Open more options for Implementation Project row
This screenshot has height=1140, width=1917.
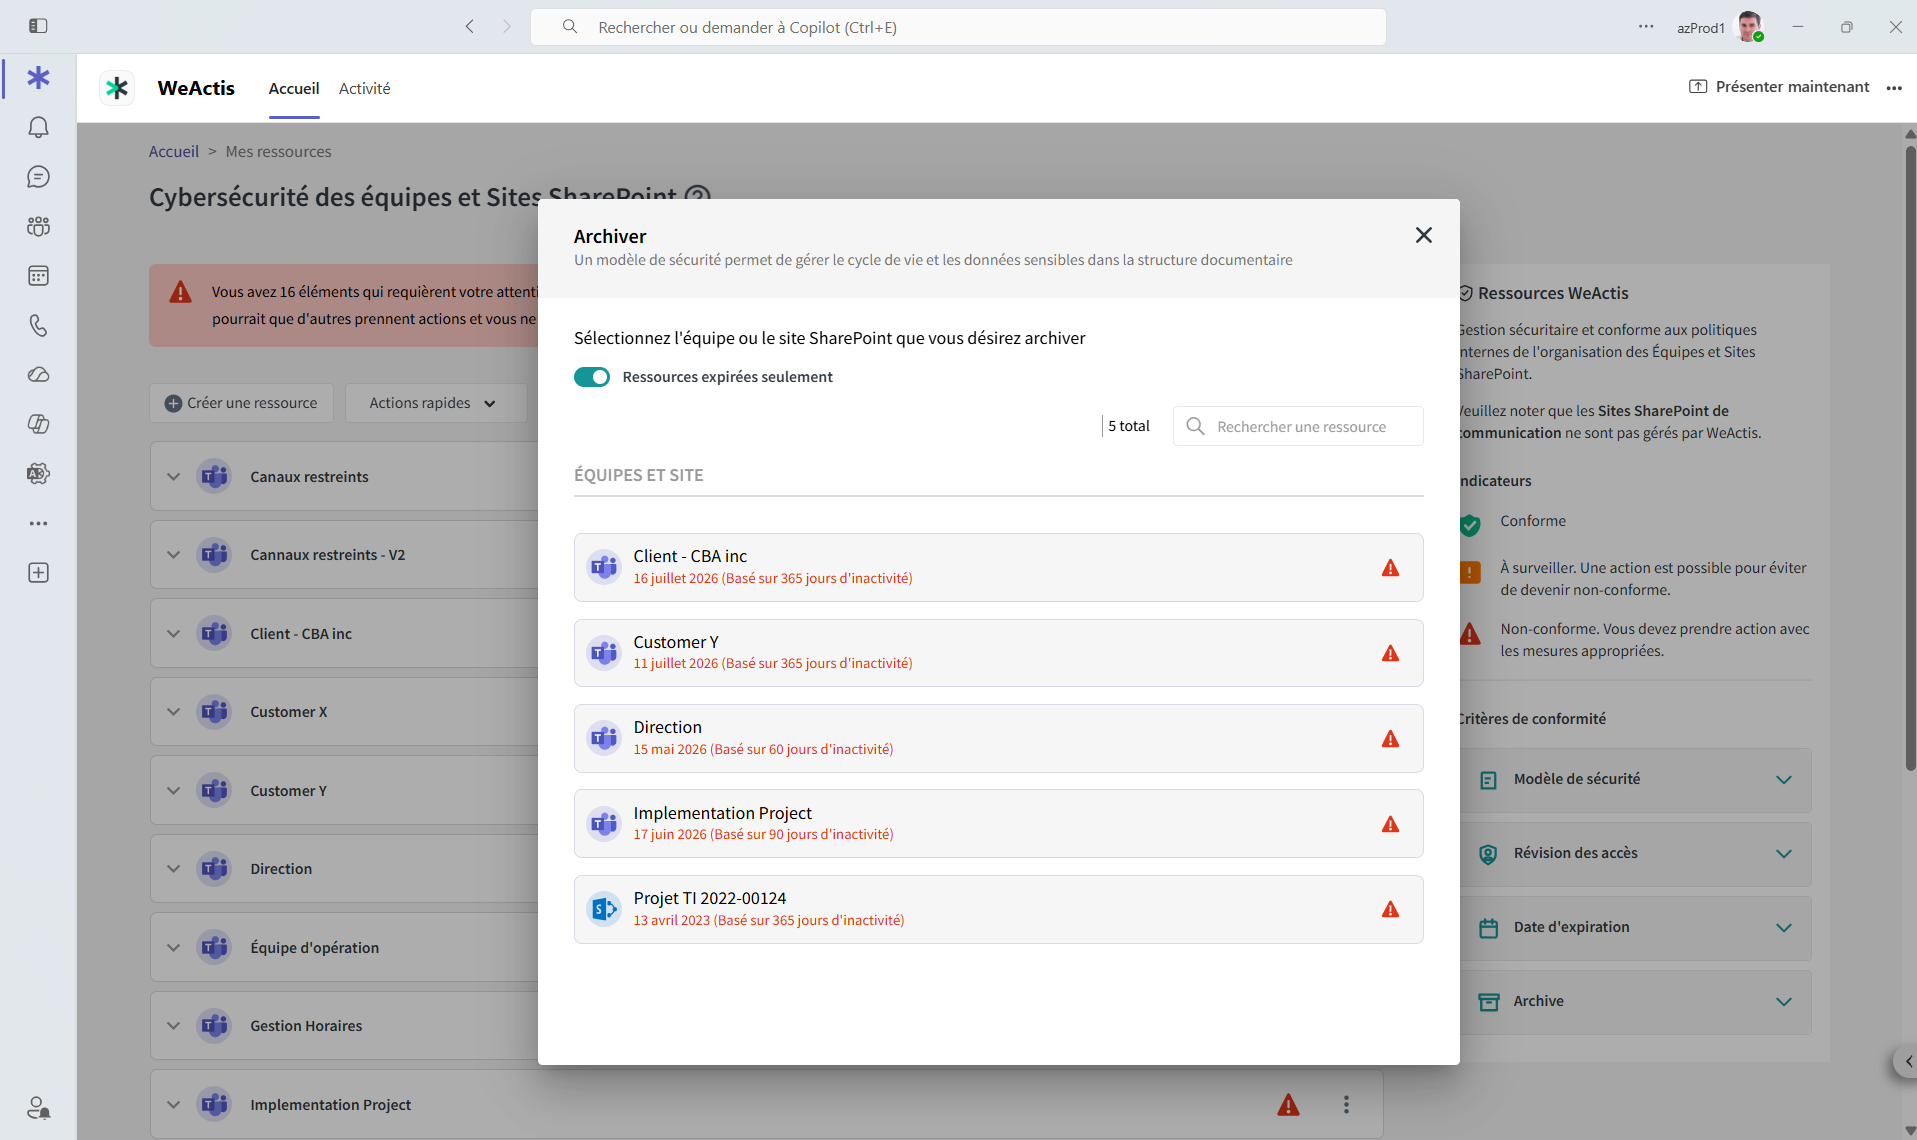click(1346, 1104)
